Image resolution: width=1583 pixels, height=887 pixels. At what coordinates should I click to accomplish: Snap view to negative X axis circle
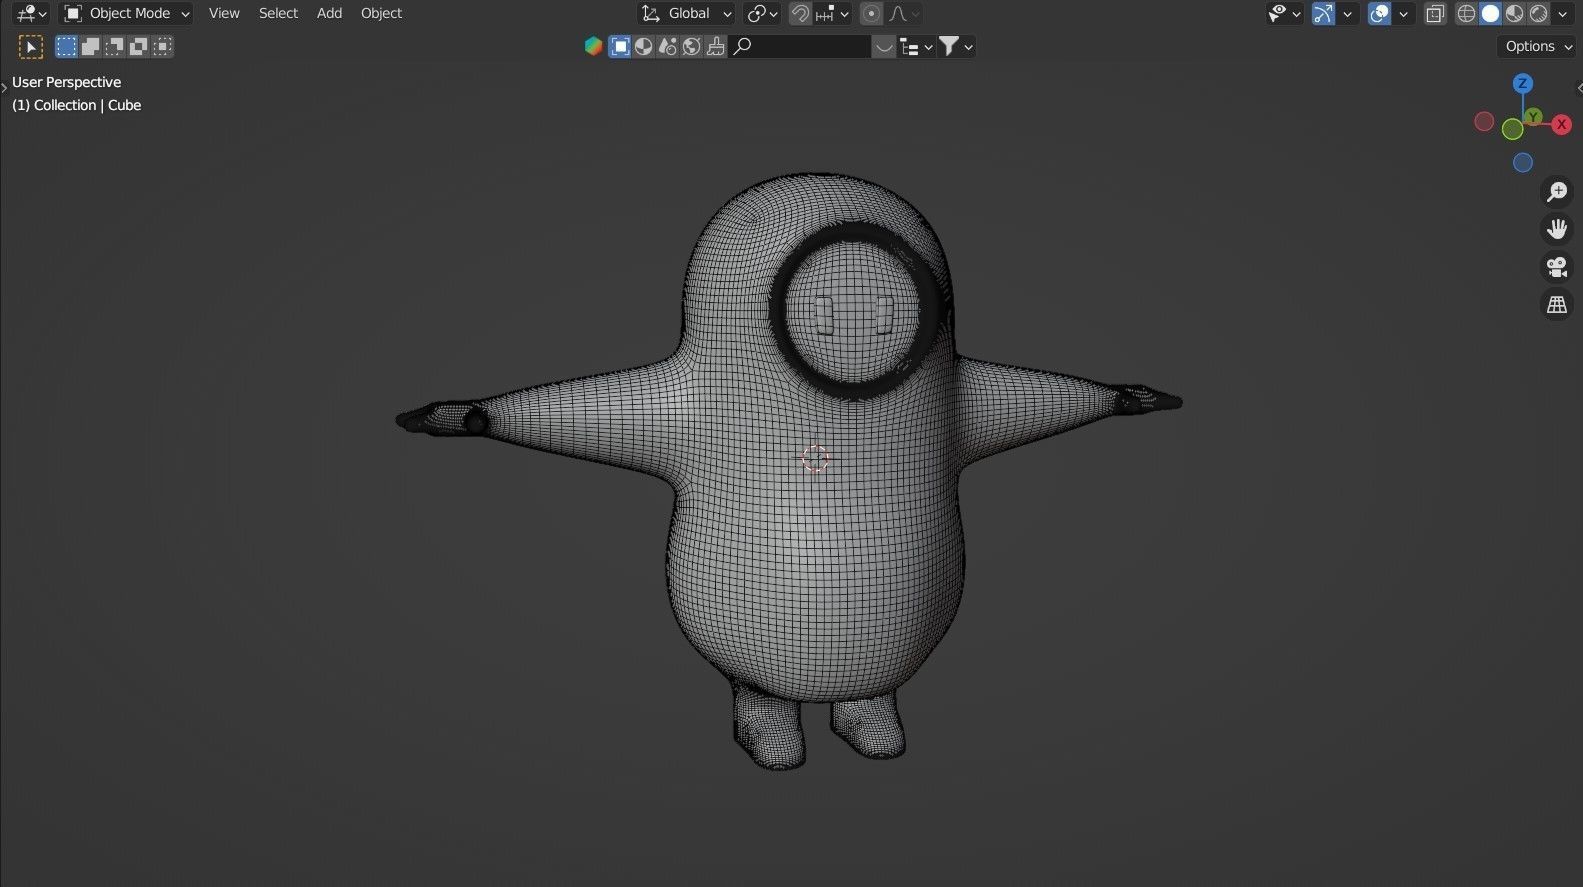click(x=1484, y=121)
